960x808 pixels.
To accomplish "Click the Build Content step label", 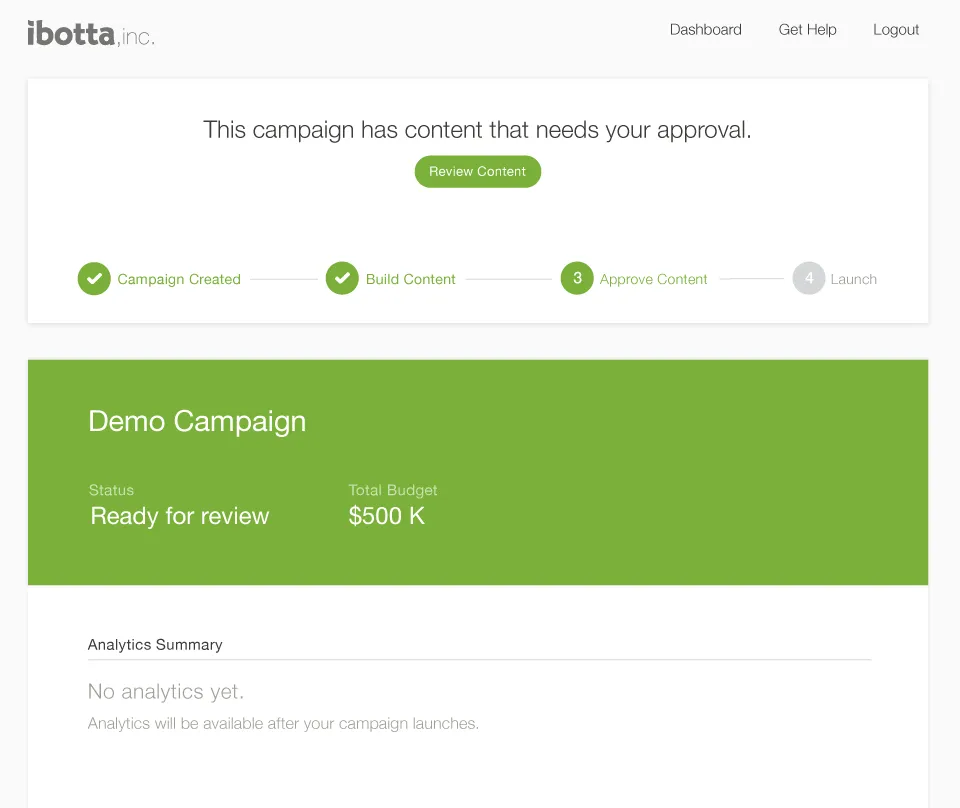I will [410, 280].
